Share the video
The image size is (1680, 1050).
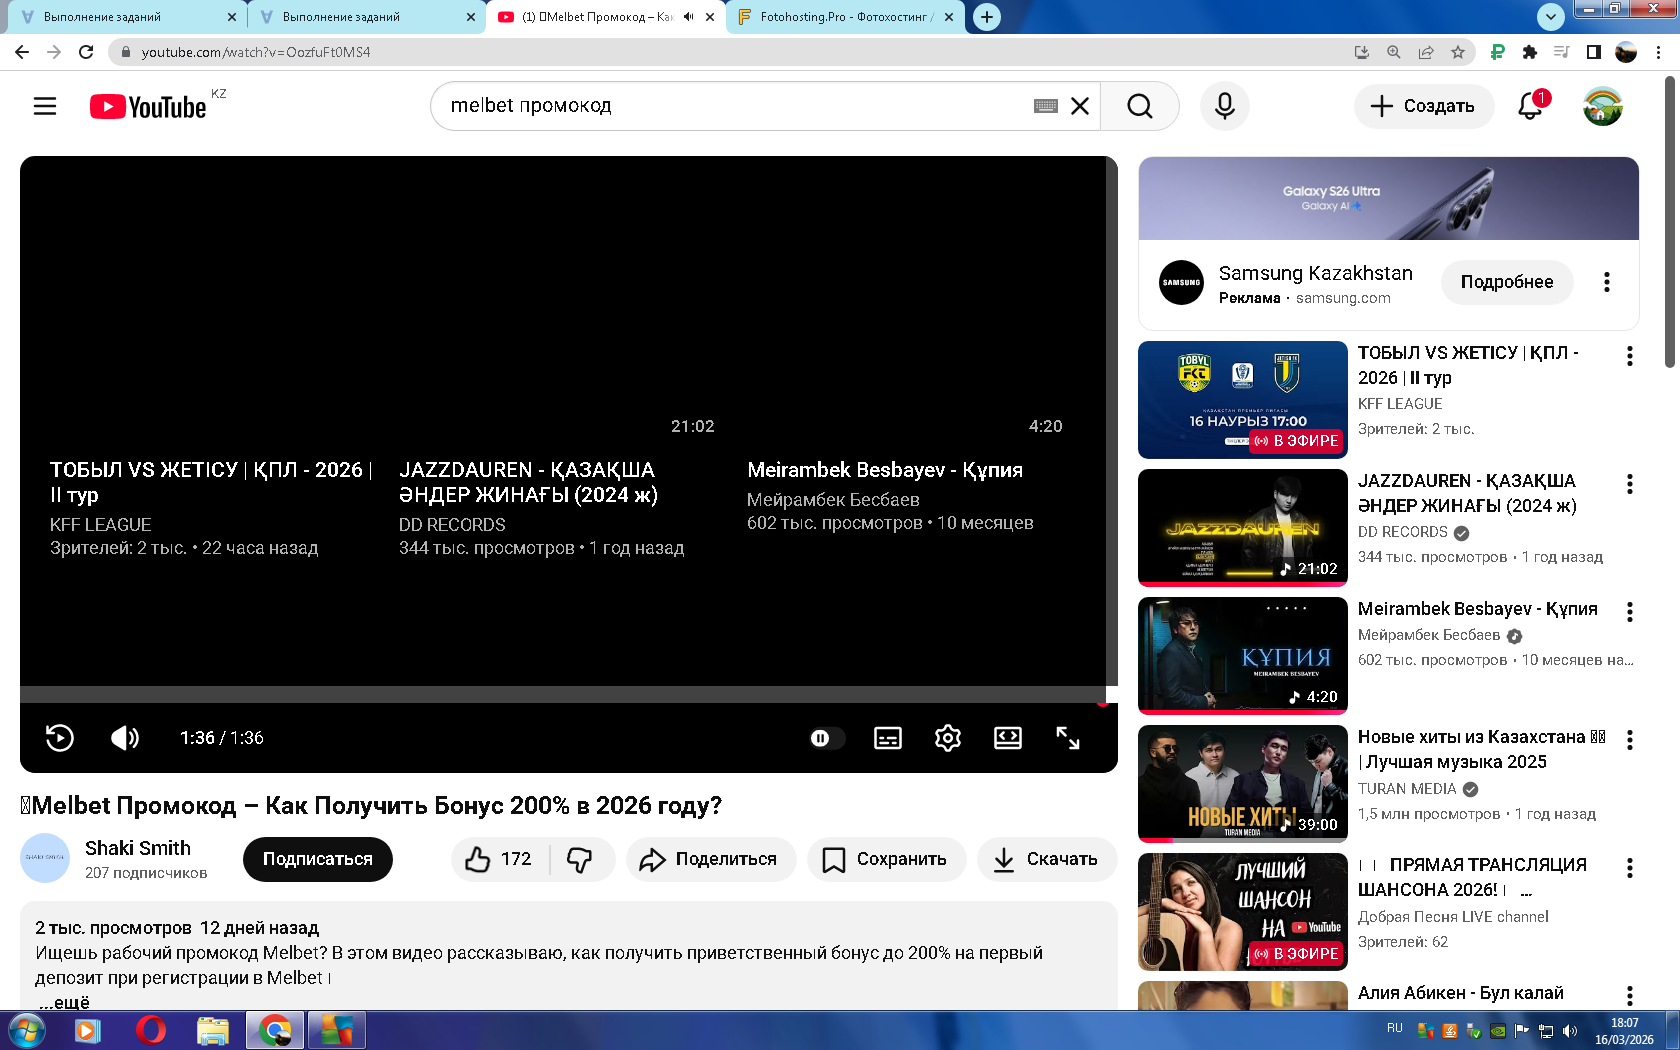coord(711,859)
